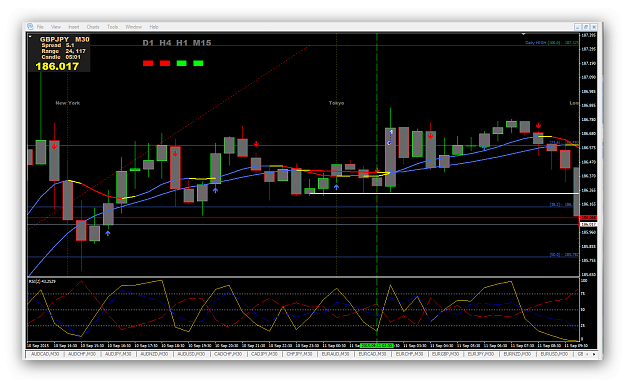
Task: Click the chart shift triangle on the top scale
Action: coord(523,34)
